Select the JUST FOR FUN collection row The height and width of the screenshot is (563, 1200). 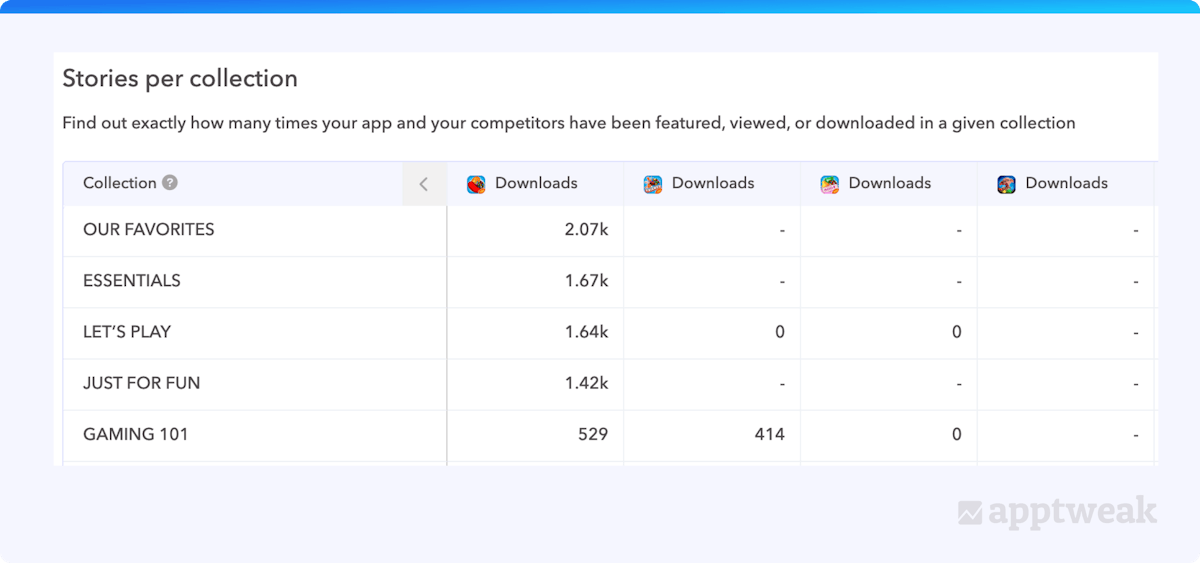[x=142, y=383]
